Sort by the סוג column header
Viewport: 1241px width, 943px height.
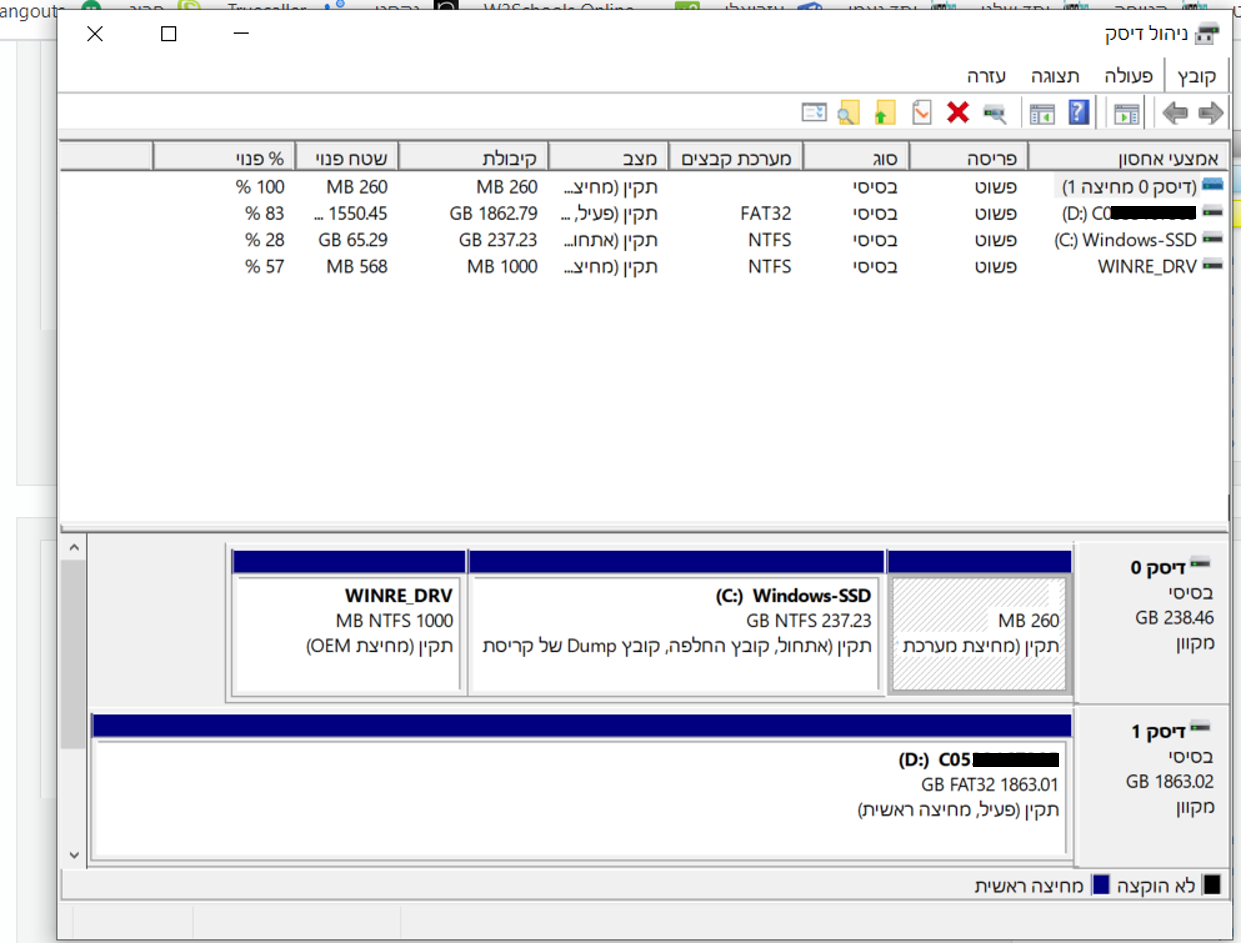click(857, 157)
